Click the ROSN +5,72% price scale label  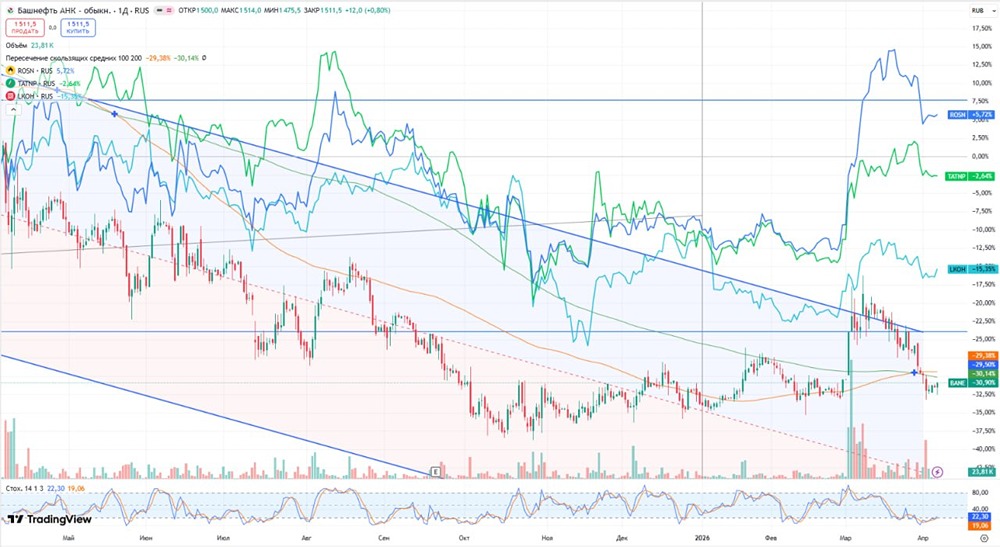971,115
